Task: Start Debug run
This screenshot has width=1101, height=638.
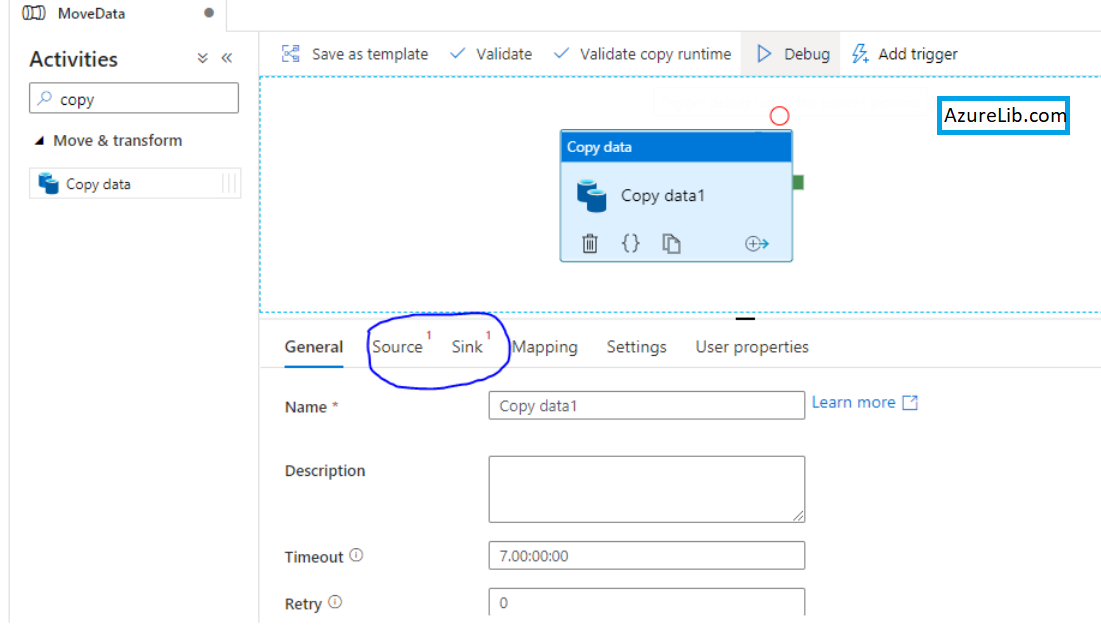Action: (793, 54)
